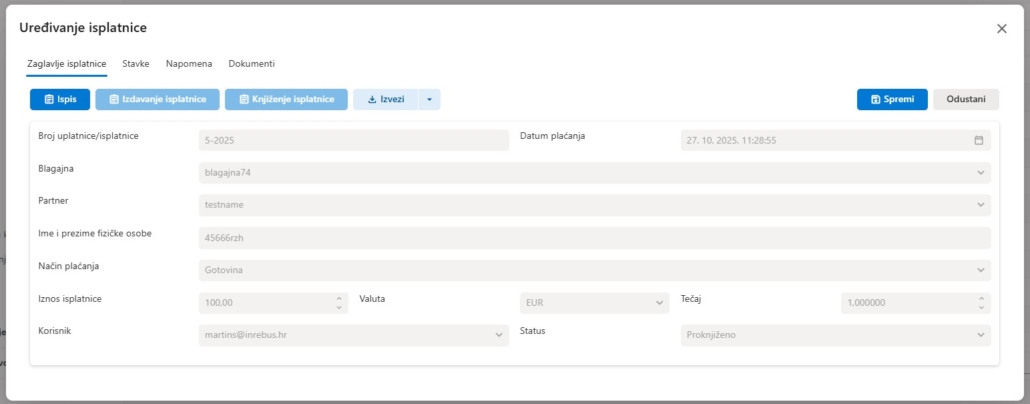Open the Napomena tab
This screenshot has height=404, width=1030.
point(189,63)
